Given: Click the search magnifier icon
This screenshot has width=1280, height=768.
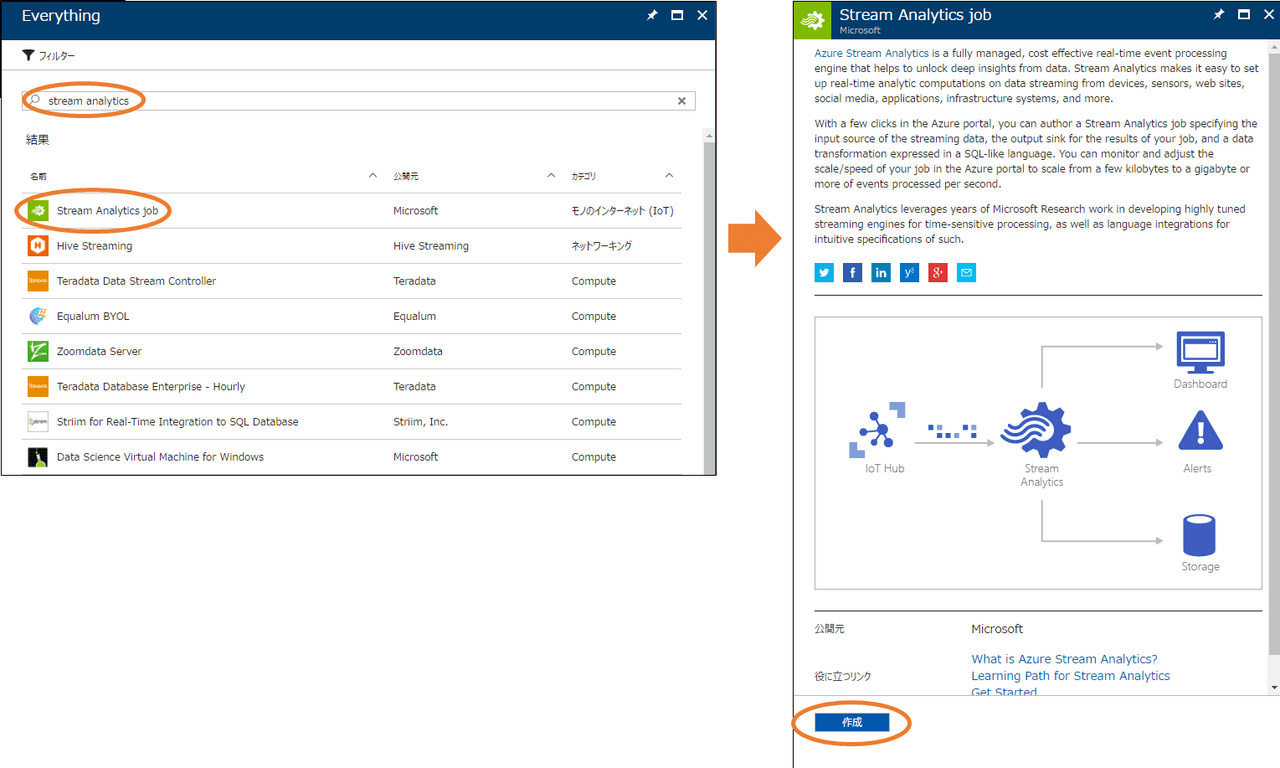Looking at the screenshot, I should [34, 100].
